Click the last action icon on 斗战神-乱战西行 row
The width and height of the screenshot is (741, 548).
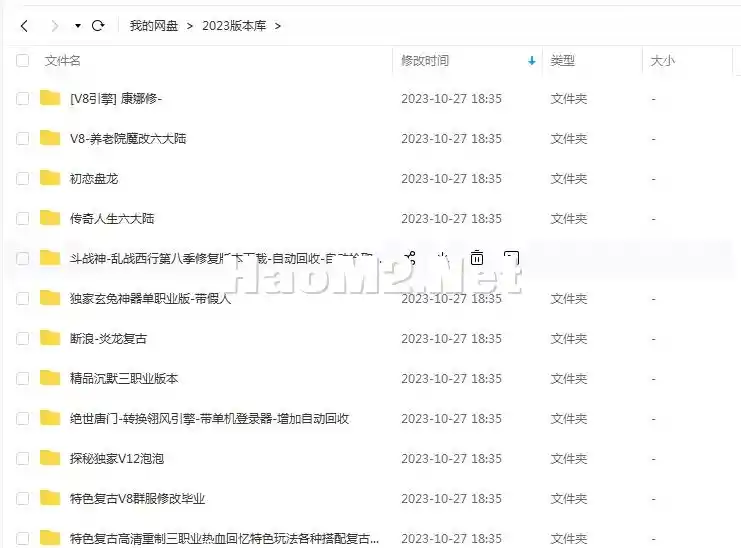pyautogui.click(x=511, y=258)
